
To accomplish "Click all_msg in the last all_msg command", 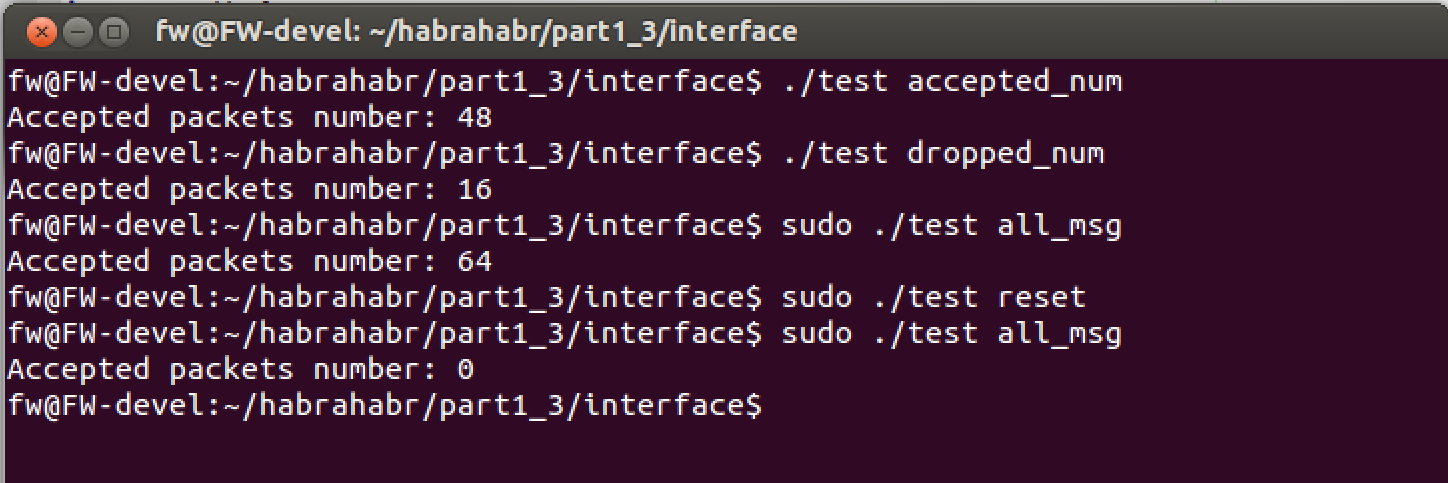I will coord(1059,334).
